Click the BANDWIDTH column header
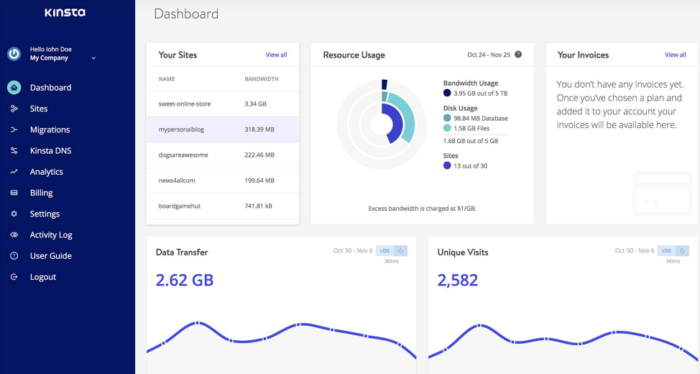This screenshot has width=700, height=374. 261,79
